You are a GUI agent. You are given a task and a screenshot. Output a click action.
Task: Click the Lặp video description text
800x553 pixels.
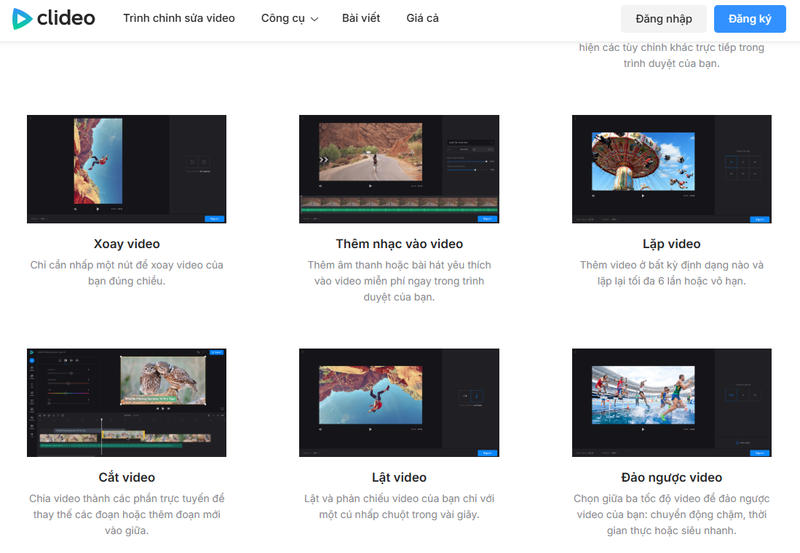(671, 273)
